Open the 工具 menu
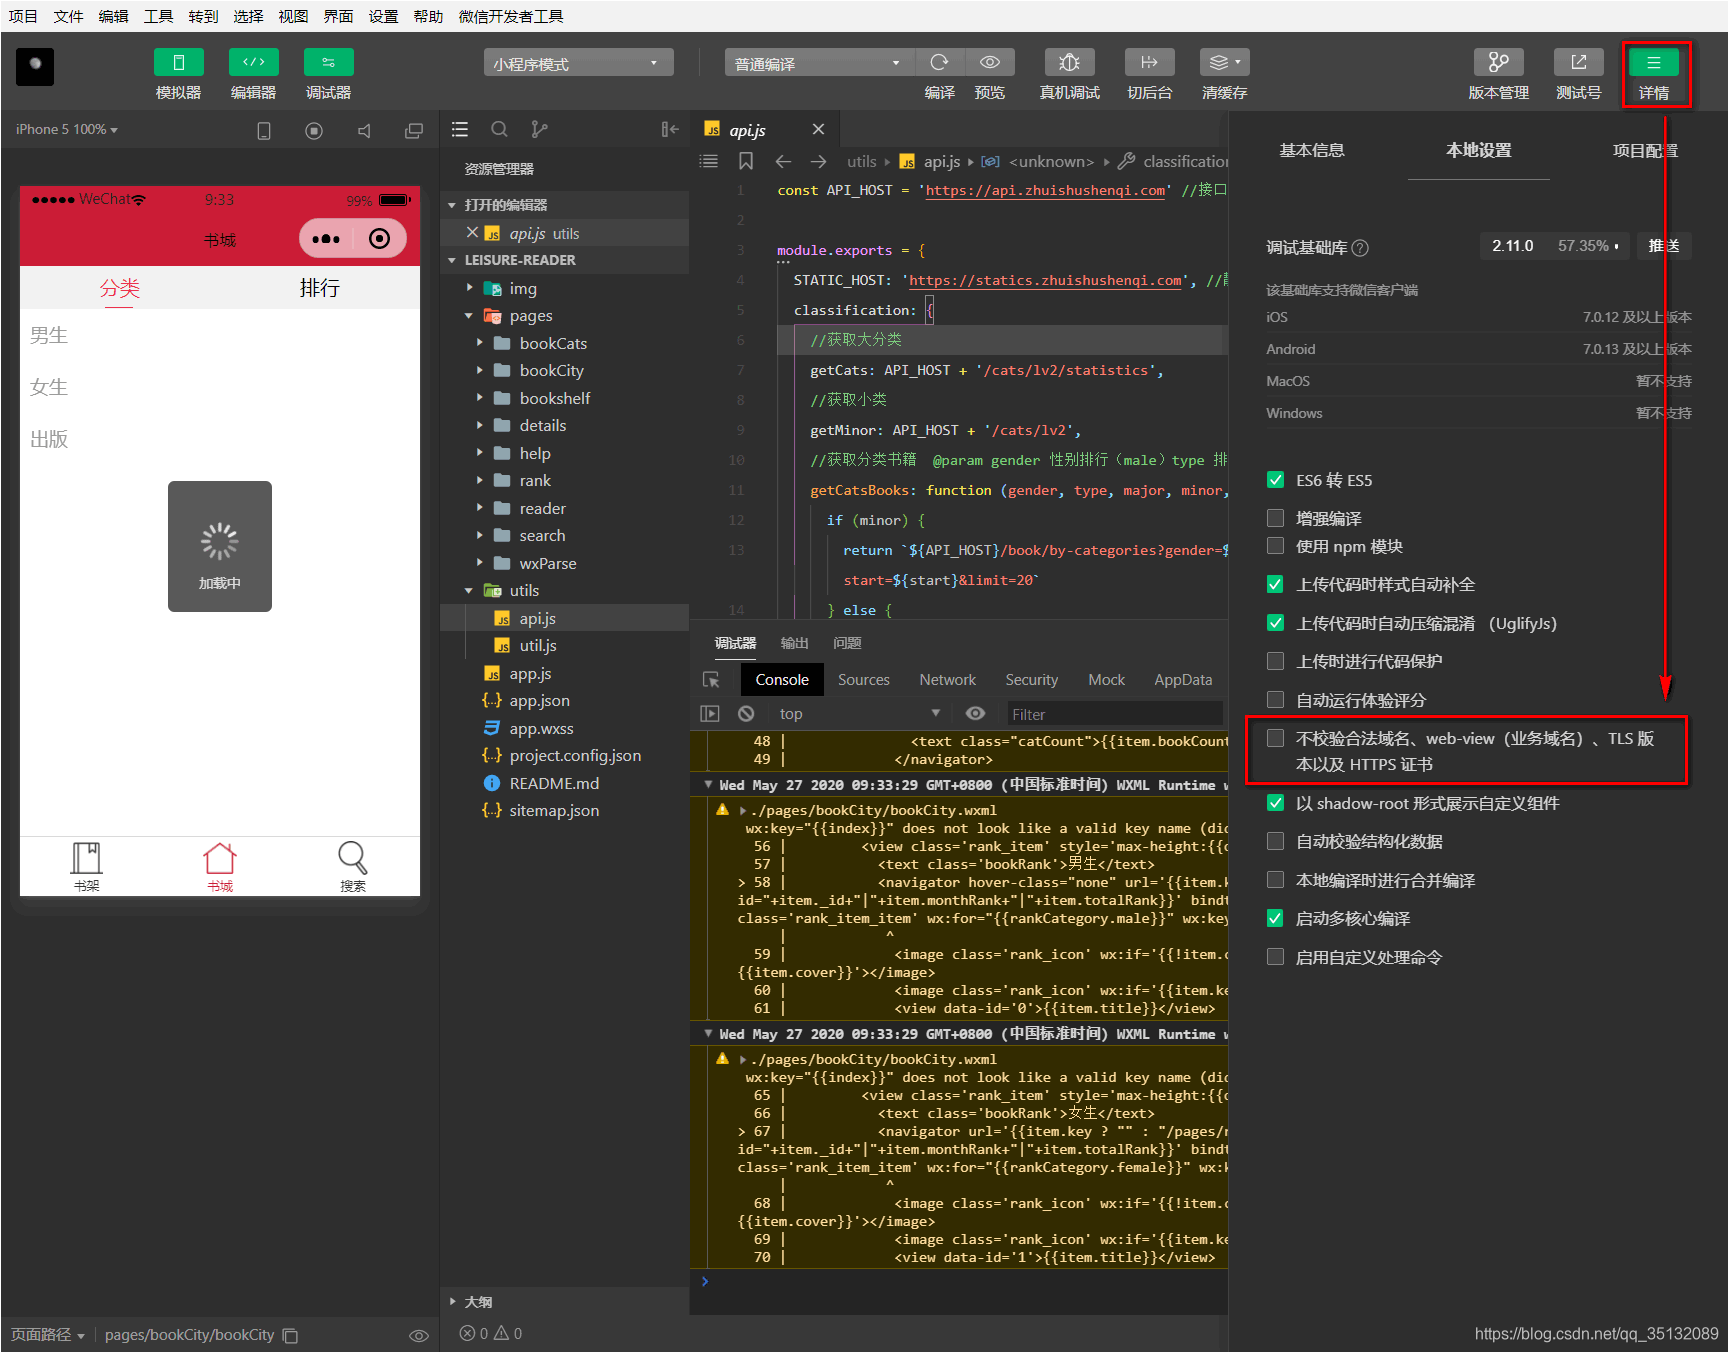1729x1353 pixels. [x=158, y=16]
